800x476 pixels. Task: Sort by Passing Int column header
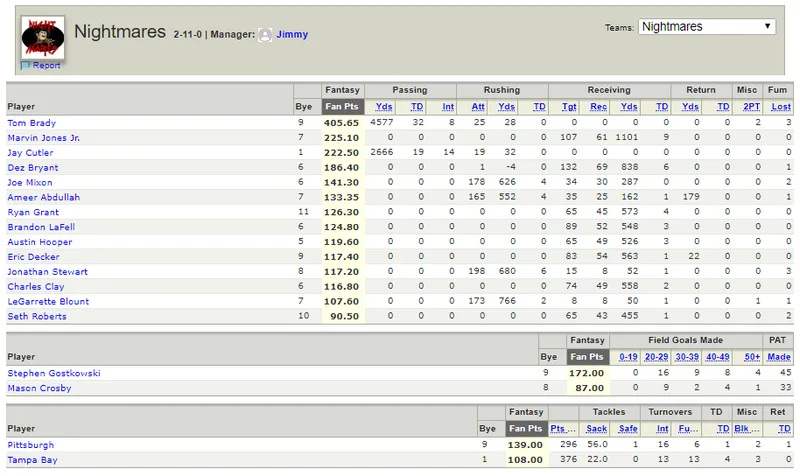click(x=447, y=107)
